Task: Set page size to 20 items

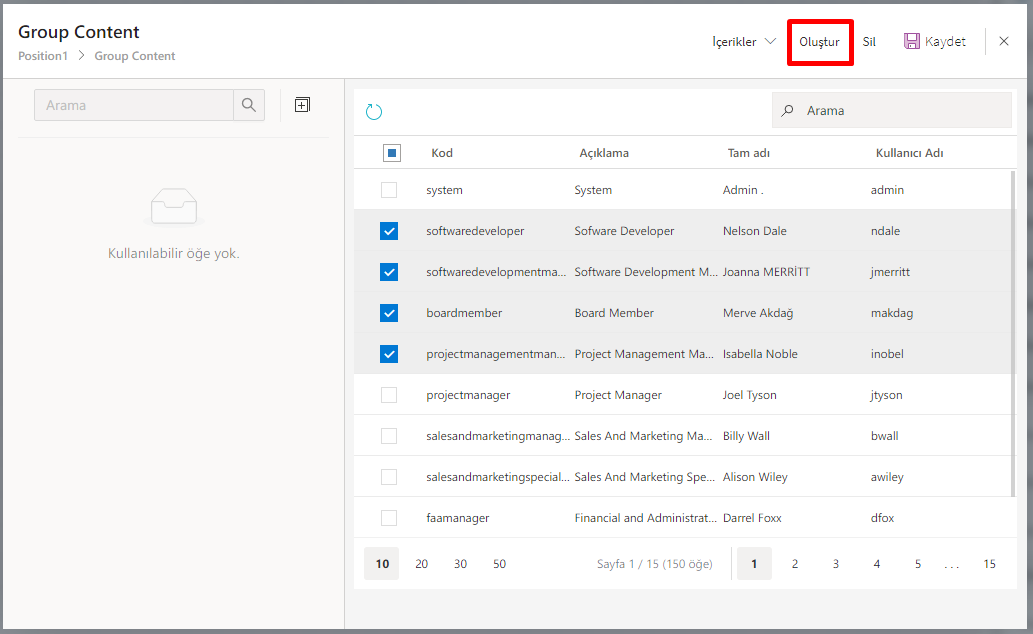Action: [x=422, y=564]
